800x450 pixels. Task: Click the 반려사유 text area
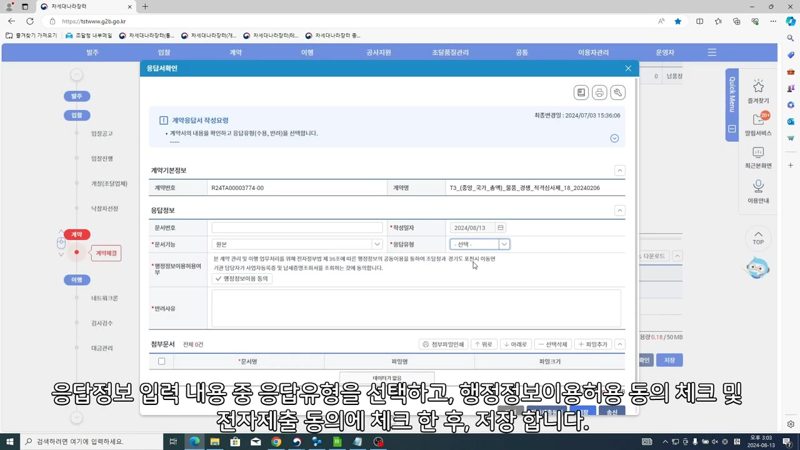click(416, 308)
